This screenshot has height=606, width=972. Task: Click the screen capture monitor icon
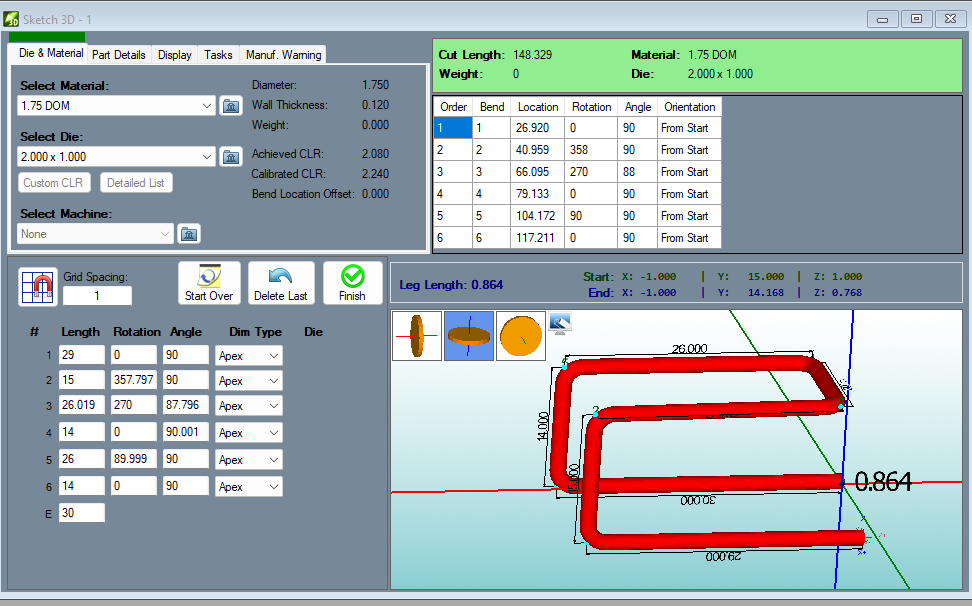click(x=560, y=323)
